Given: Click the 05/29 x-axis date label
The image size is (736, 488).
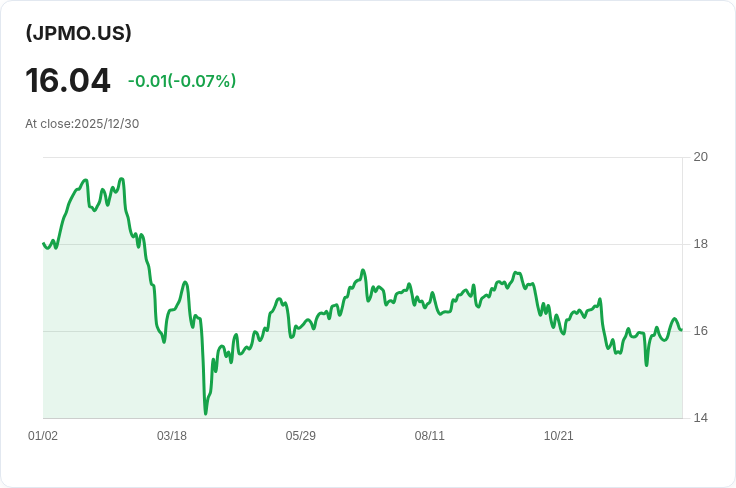Looking at the screenshot, I should tap(301, 436).
